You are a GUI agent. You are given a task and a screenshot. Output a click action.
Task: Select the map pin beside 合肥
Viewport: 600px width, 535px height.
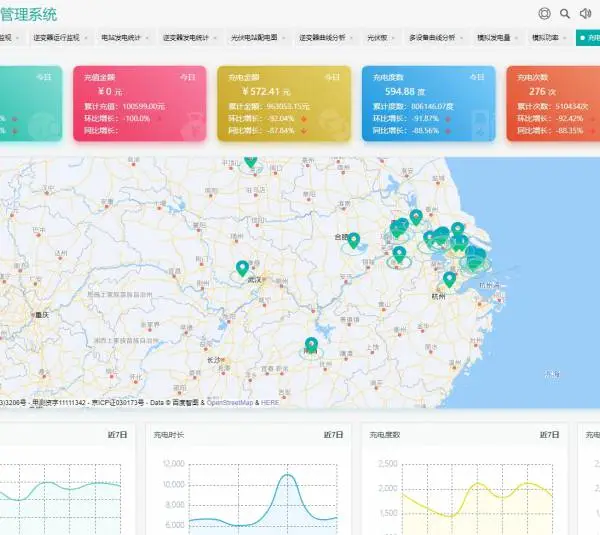tap(354, 240)
